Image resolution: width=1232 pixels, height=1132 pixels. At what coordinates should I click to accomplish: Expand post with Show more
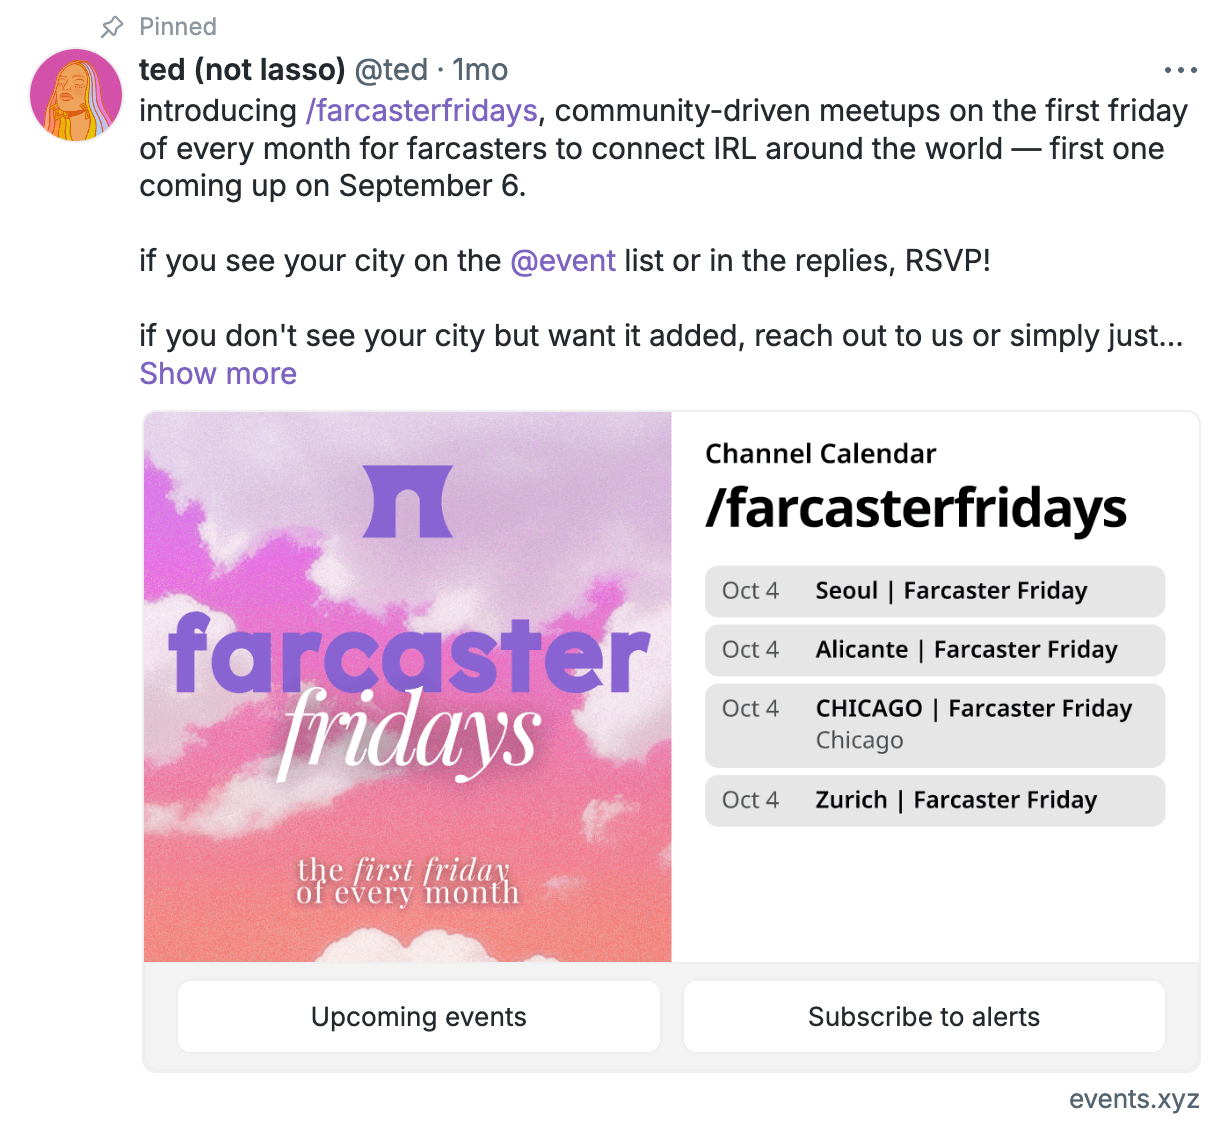coord(218,373)
